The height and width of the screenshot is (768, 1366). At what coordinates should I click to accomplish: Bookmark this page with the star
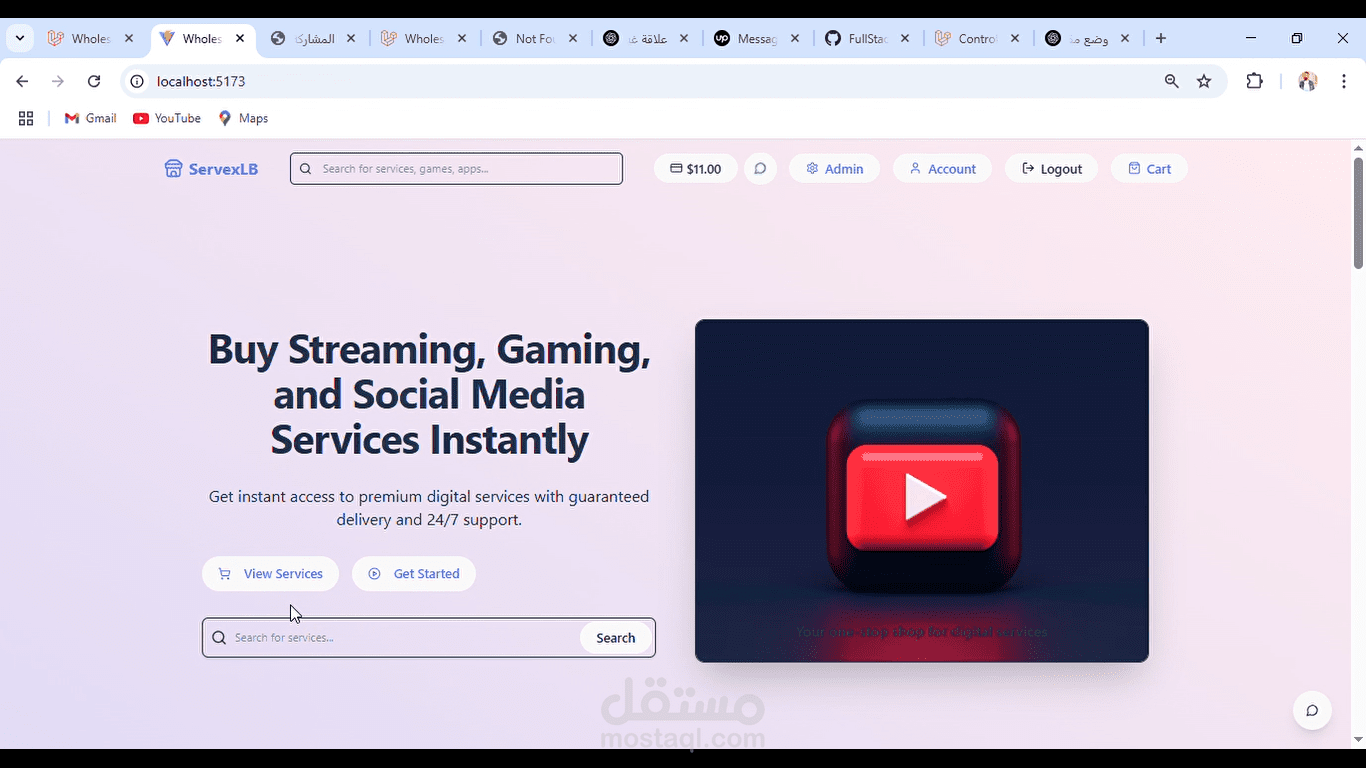[x=1204, y=81]
